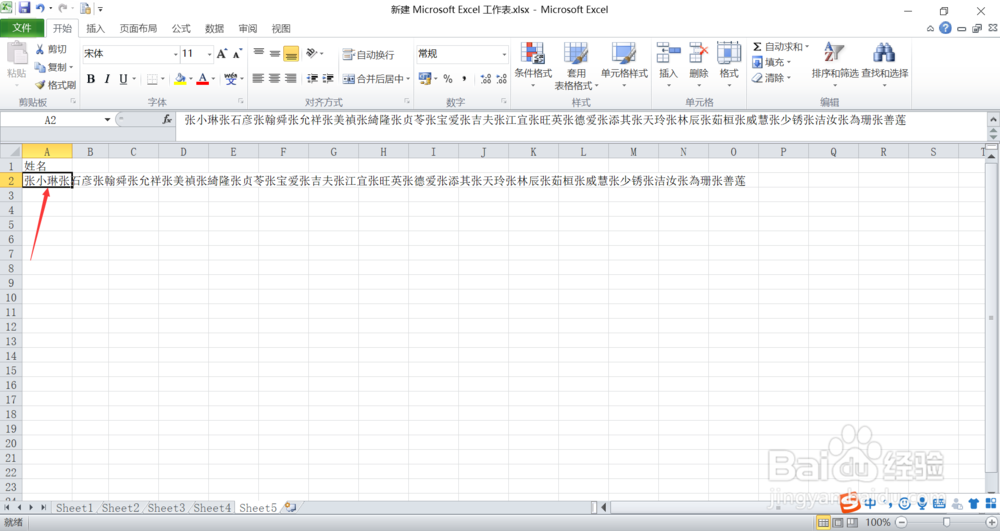The height and width of the screenshot is (531, 1000).
Task: Switch to the Insert (插入) ribbon tab
Action: (x=95, y=29)
